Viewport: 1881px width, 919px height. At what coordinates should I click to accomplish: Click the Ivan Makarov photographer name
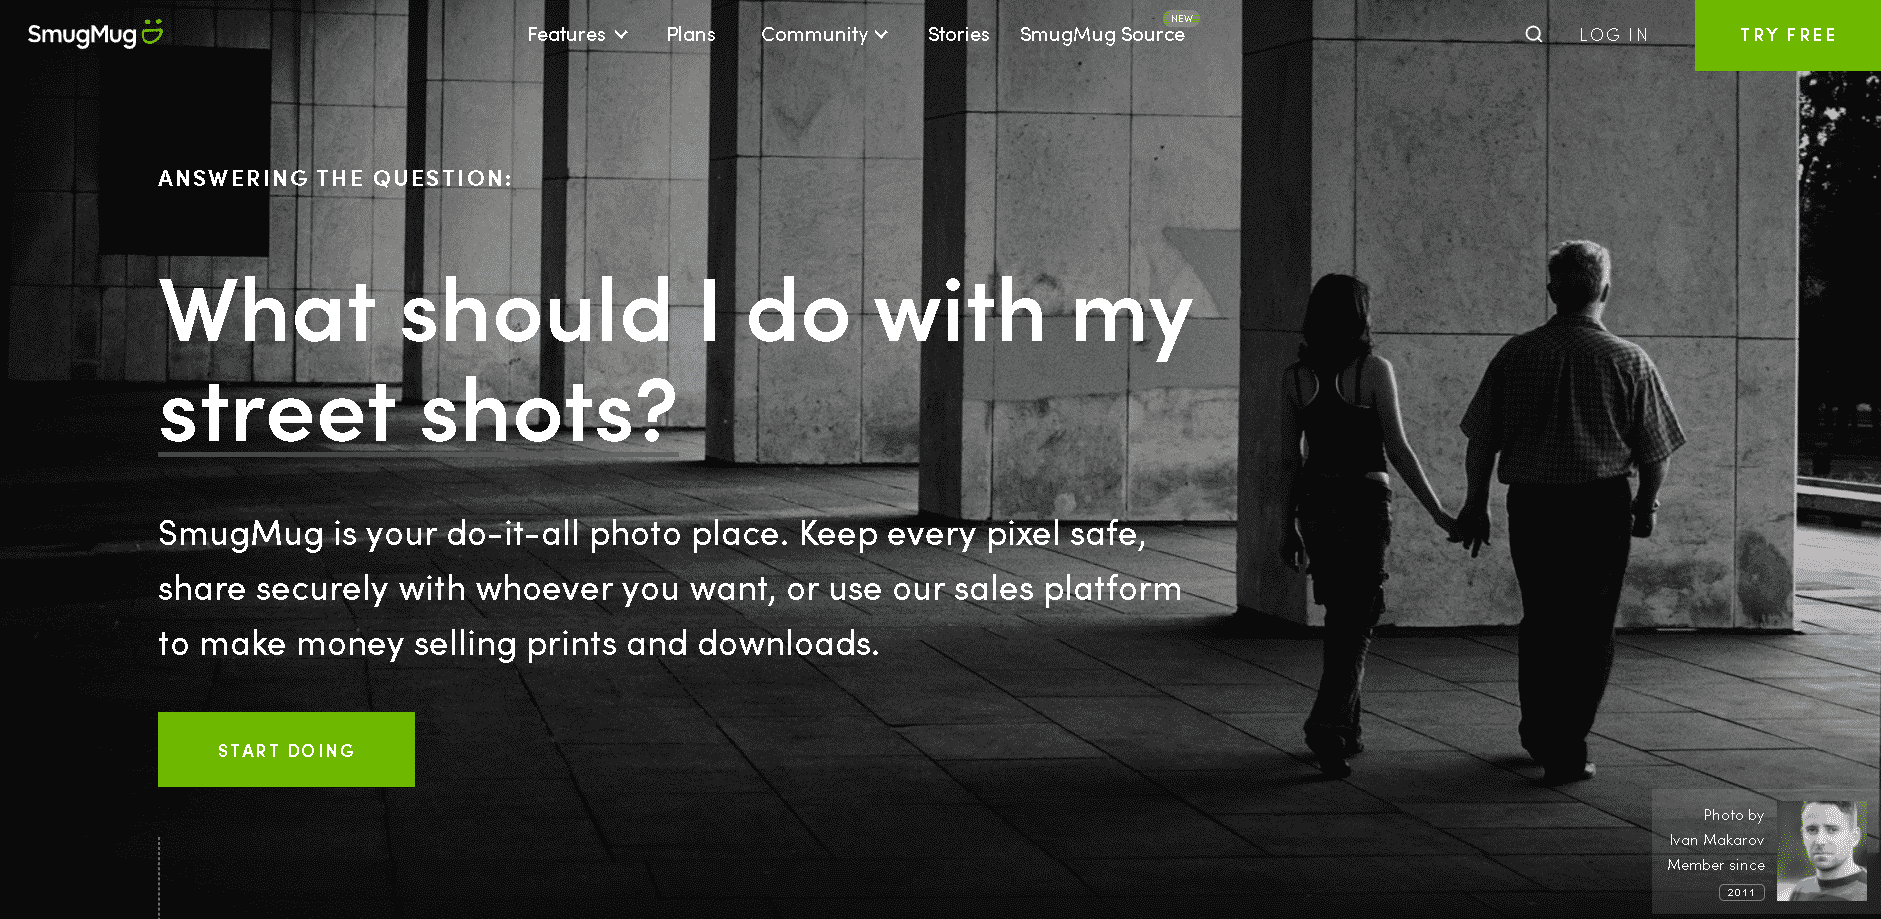[1716, 840]
